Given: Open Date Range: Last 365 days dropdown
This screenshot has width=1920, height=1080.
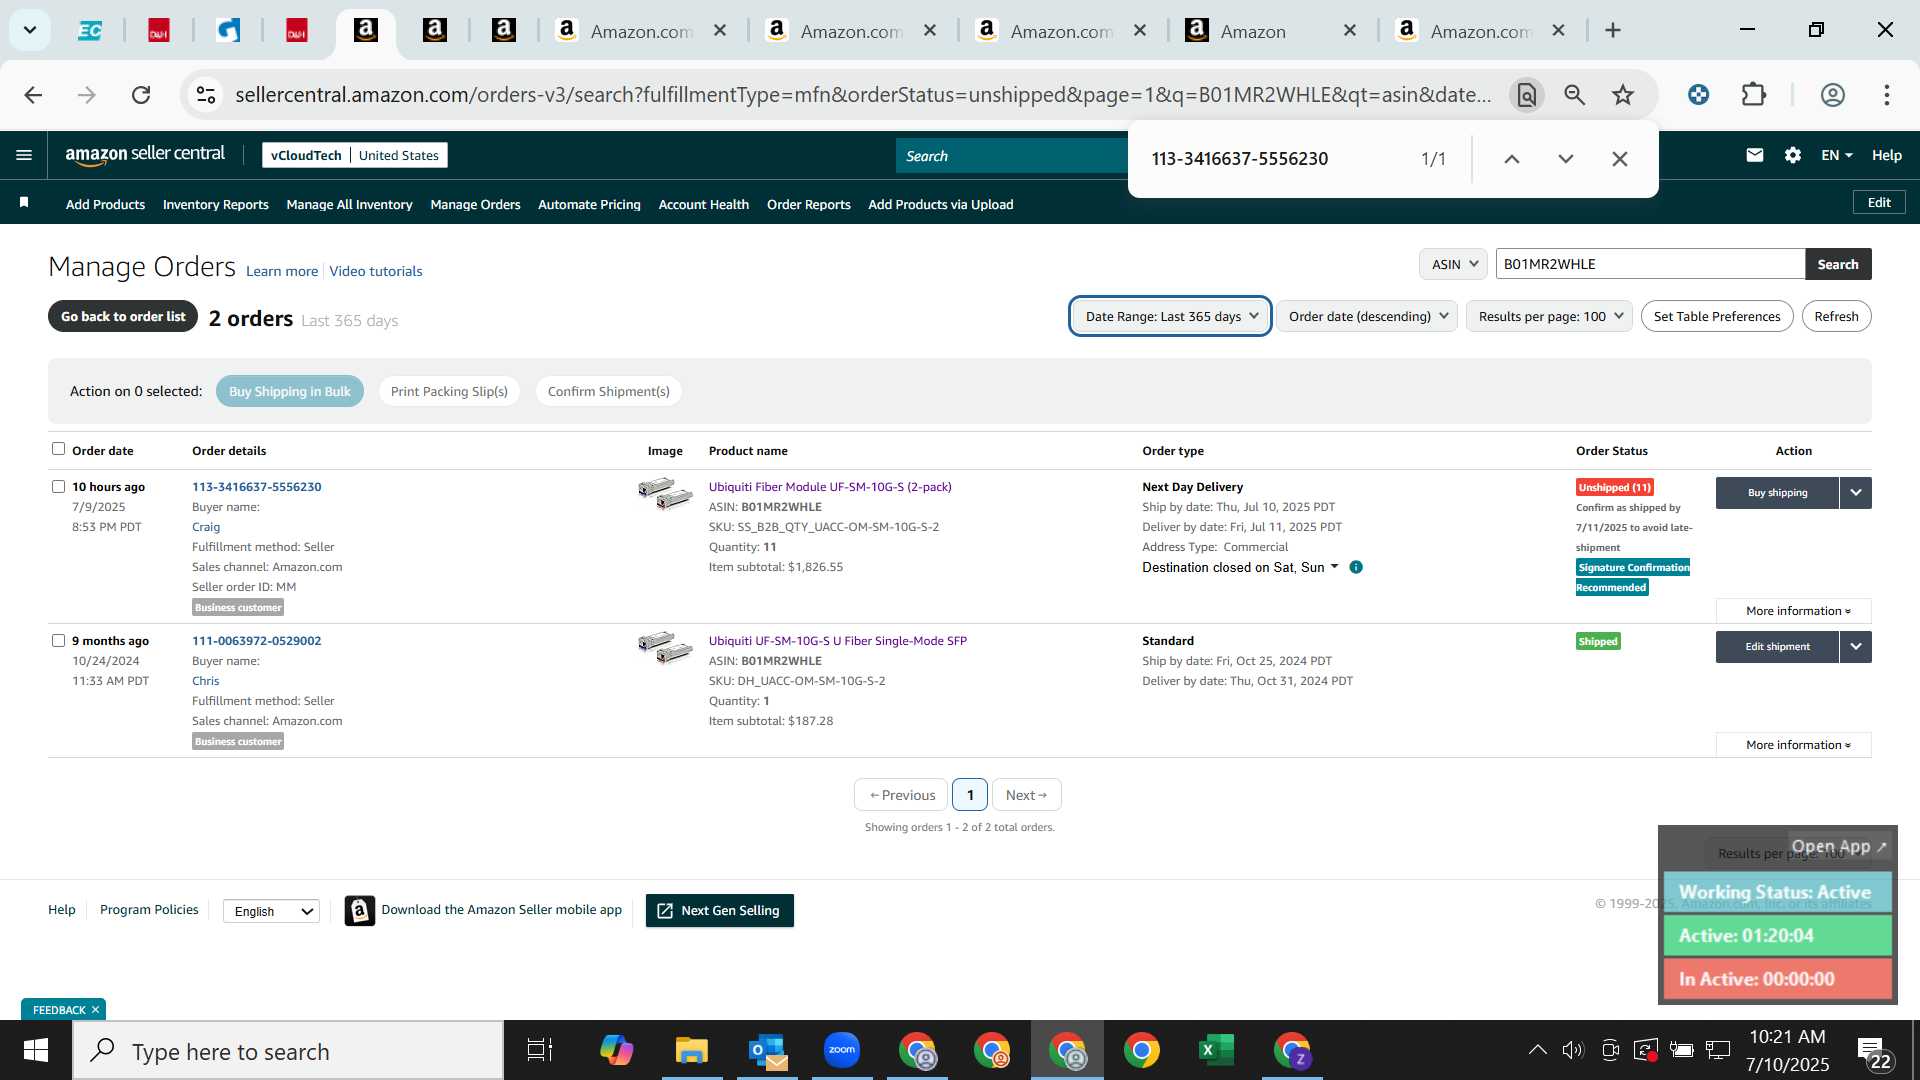Looking at the screenshot, I should pos(1170,316).
